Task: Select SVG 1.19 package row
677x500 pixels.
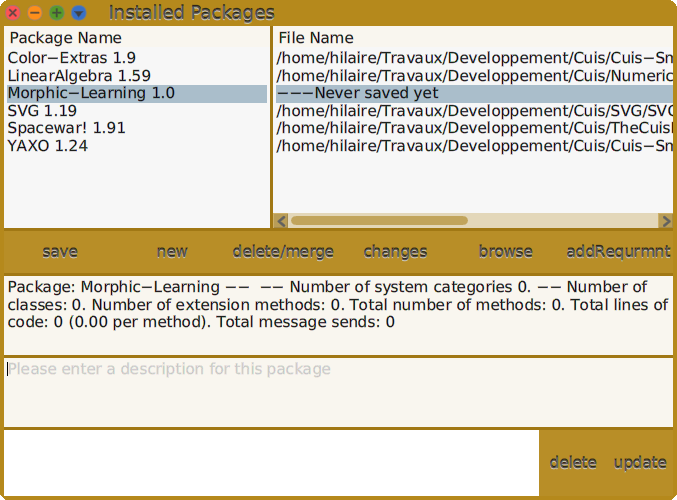Action: pos(137,111)
